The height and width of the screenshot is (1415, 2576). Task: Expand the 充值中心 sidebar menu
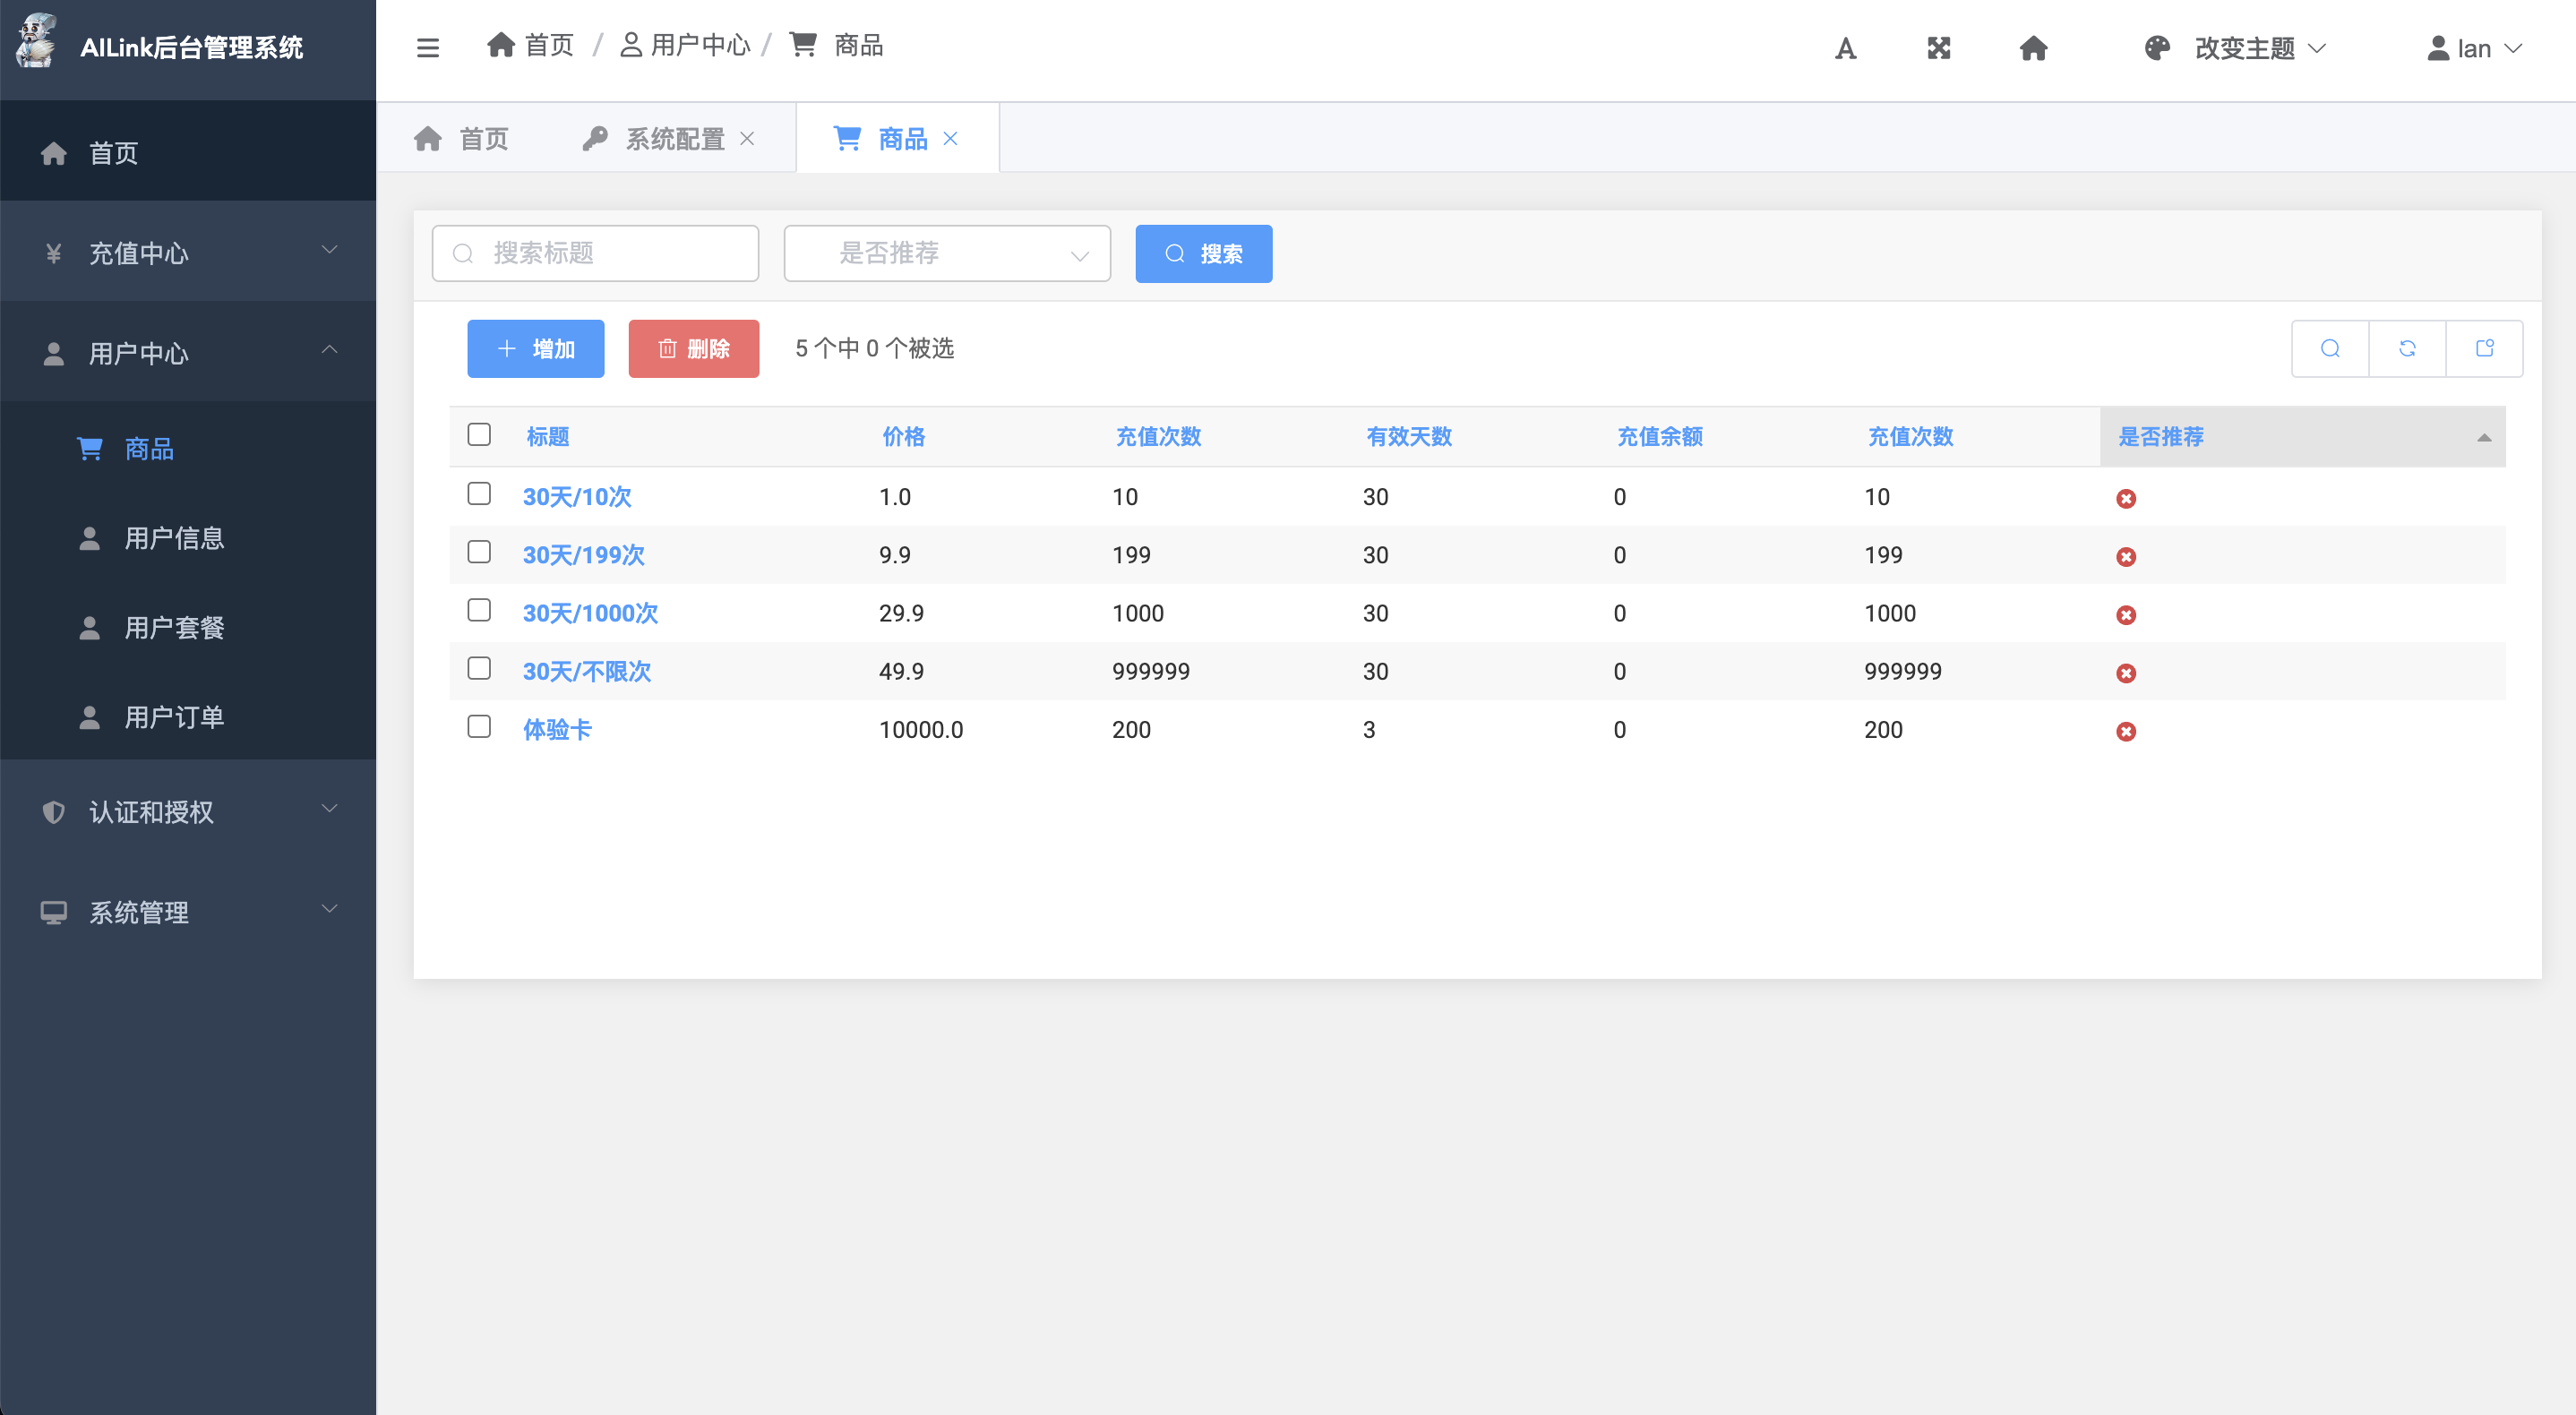pos(188,252)
